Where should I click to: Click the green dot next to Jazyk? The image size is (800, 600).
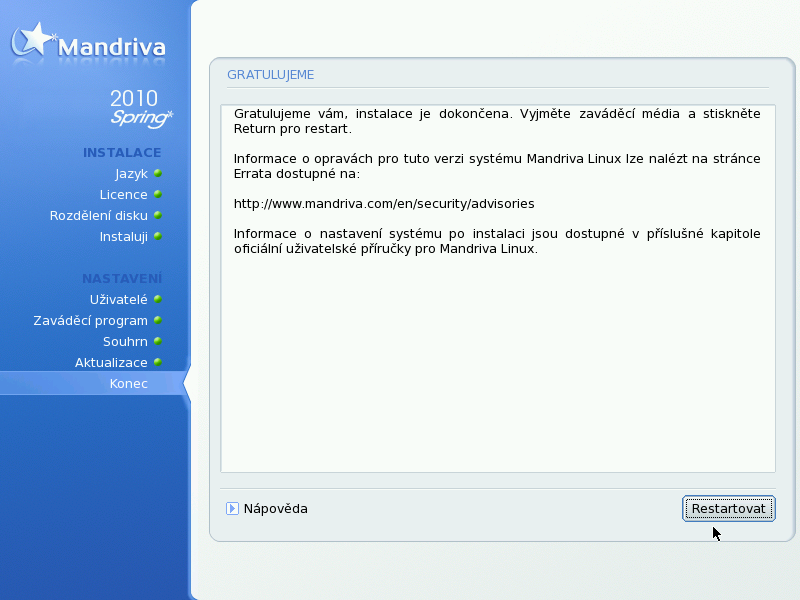(158, 173)
